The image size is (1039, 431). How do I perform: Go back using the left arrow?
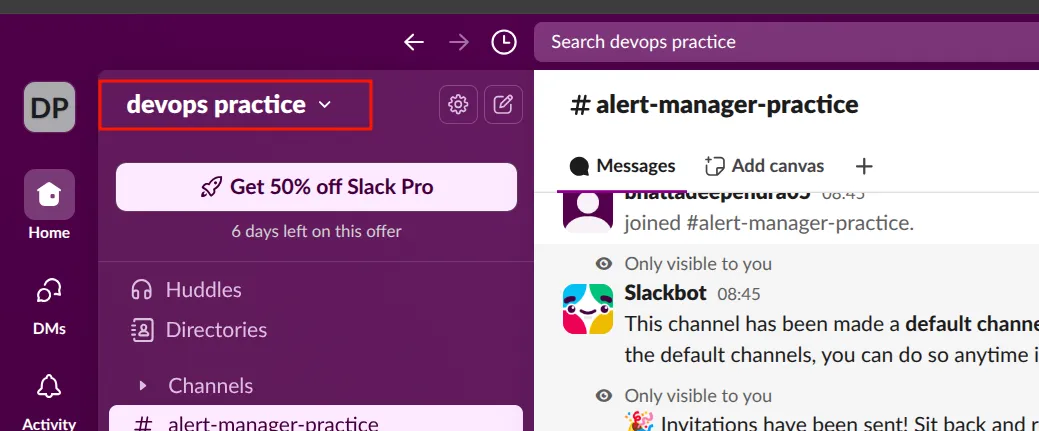tap(414, 42)
